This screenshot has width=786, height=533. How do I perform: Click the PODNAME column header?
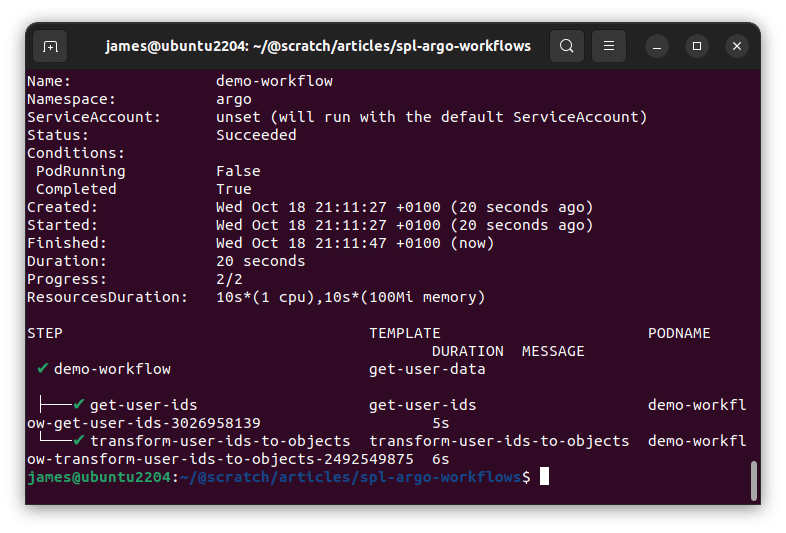[679, 333]
